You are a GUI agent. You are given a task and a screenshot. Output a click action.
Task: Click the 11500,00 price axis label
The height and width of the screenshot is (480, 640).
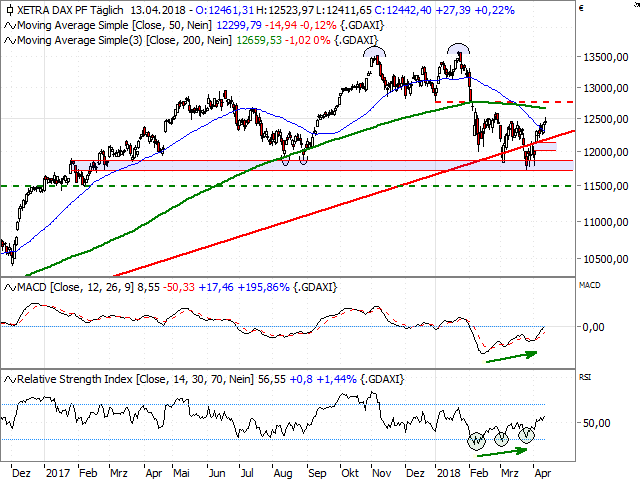pyautogui.click(x=606, y=186)
